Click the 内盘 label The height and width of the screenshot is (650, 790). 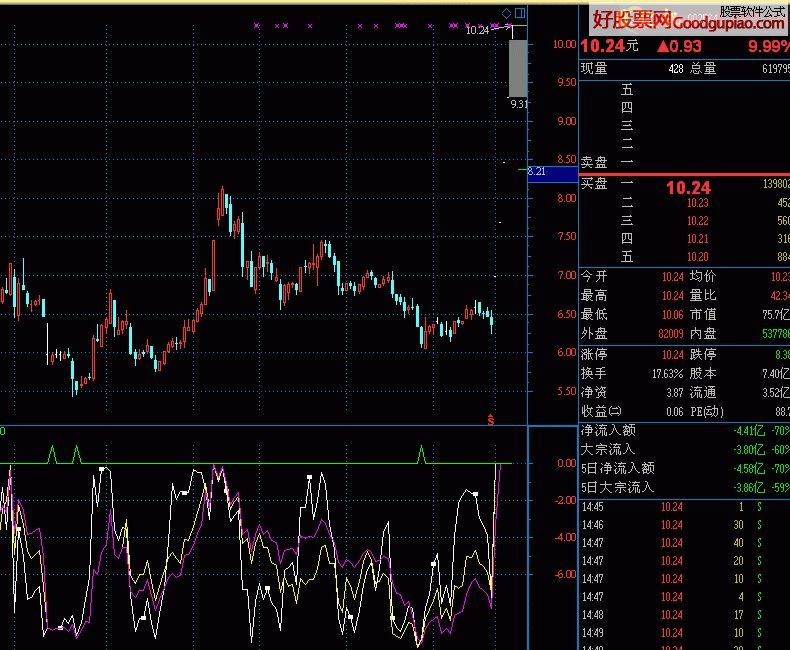[x=703, y=334]
